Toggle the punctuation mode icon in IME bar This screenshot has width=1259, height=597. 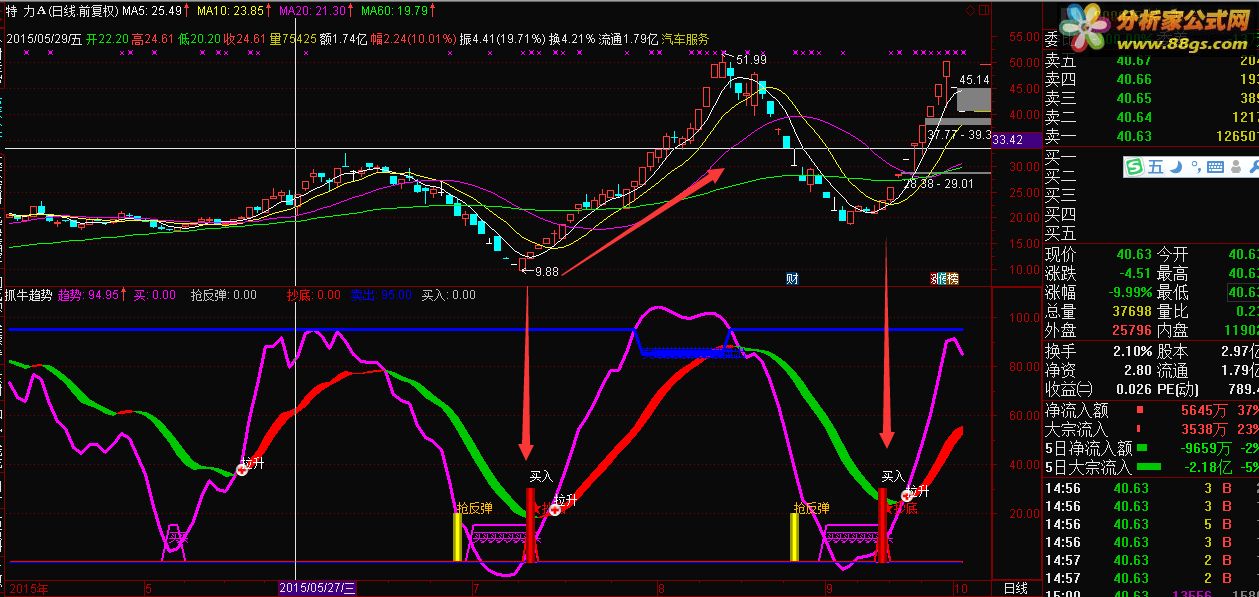click(x=1196, y=167)
